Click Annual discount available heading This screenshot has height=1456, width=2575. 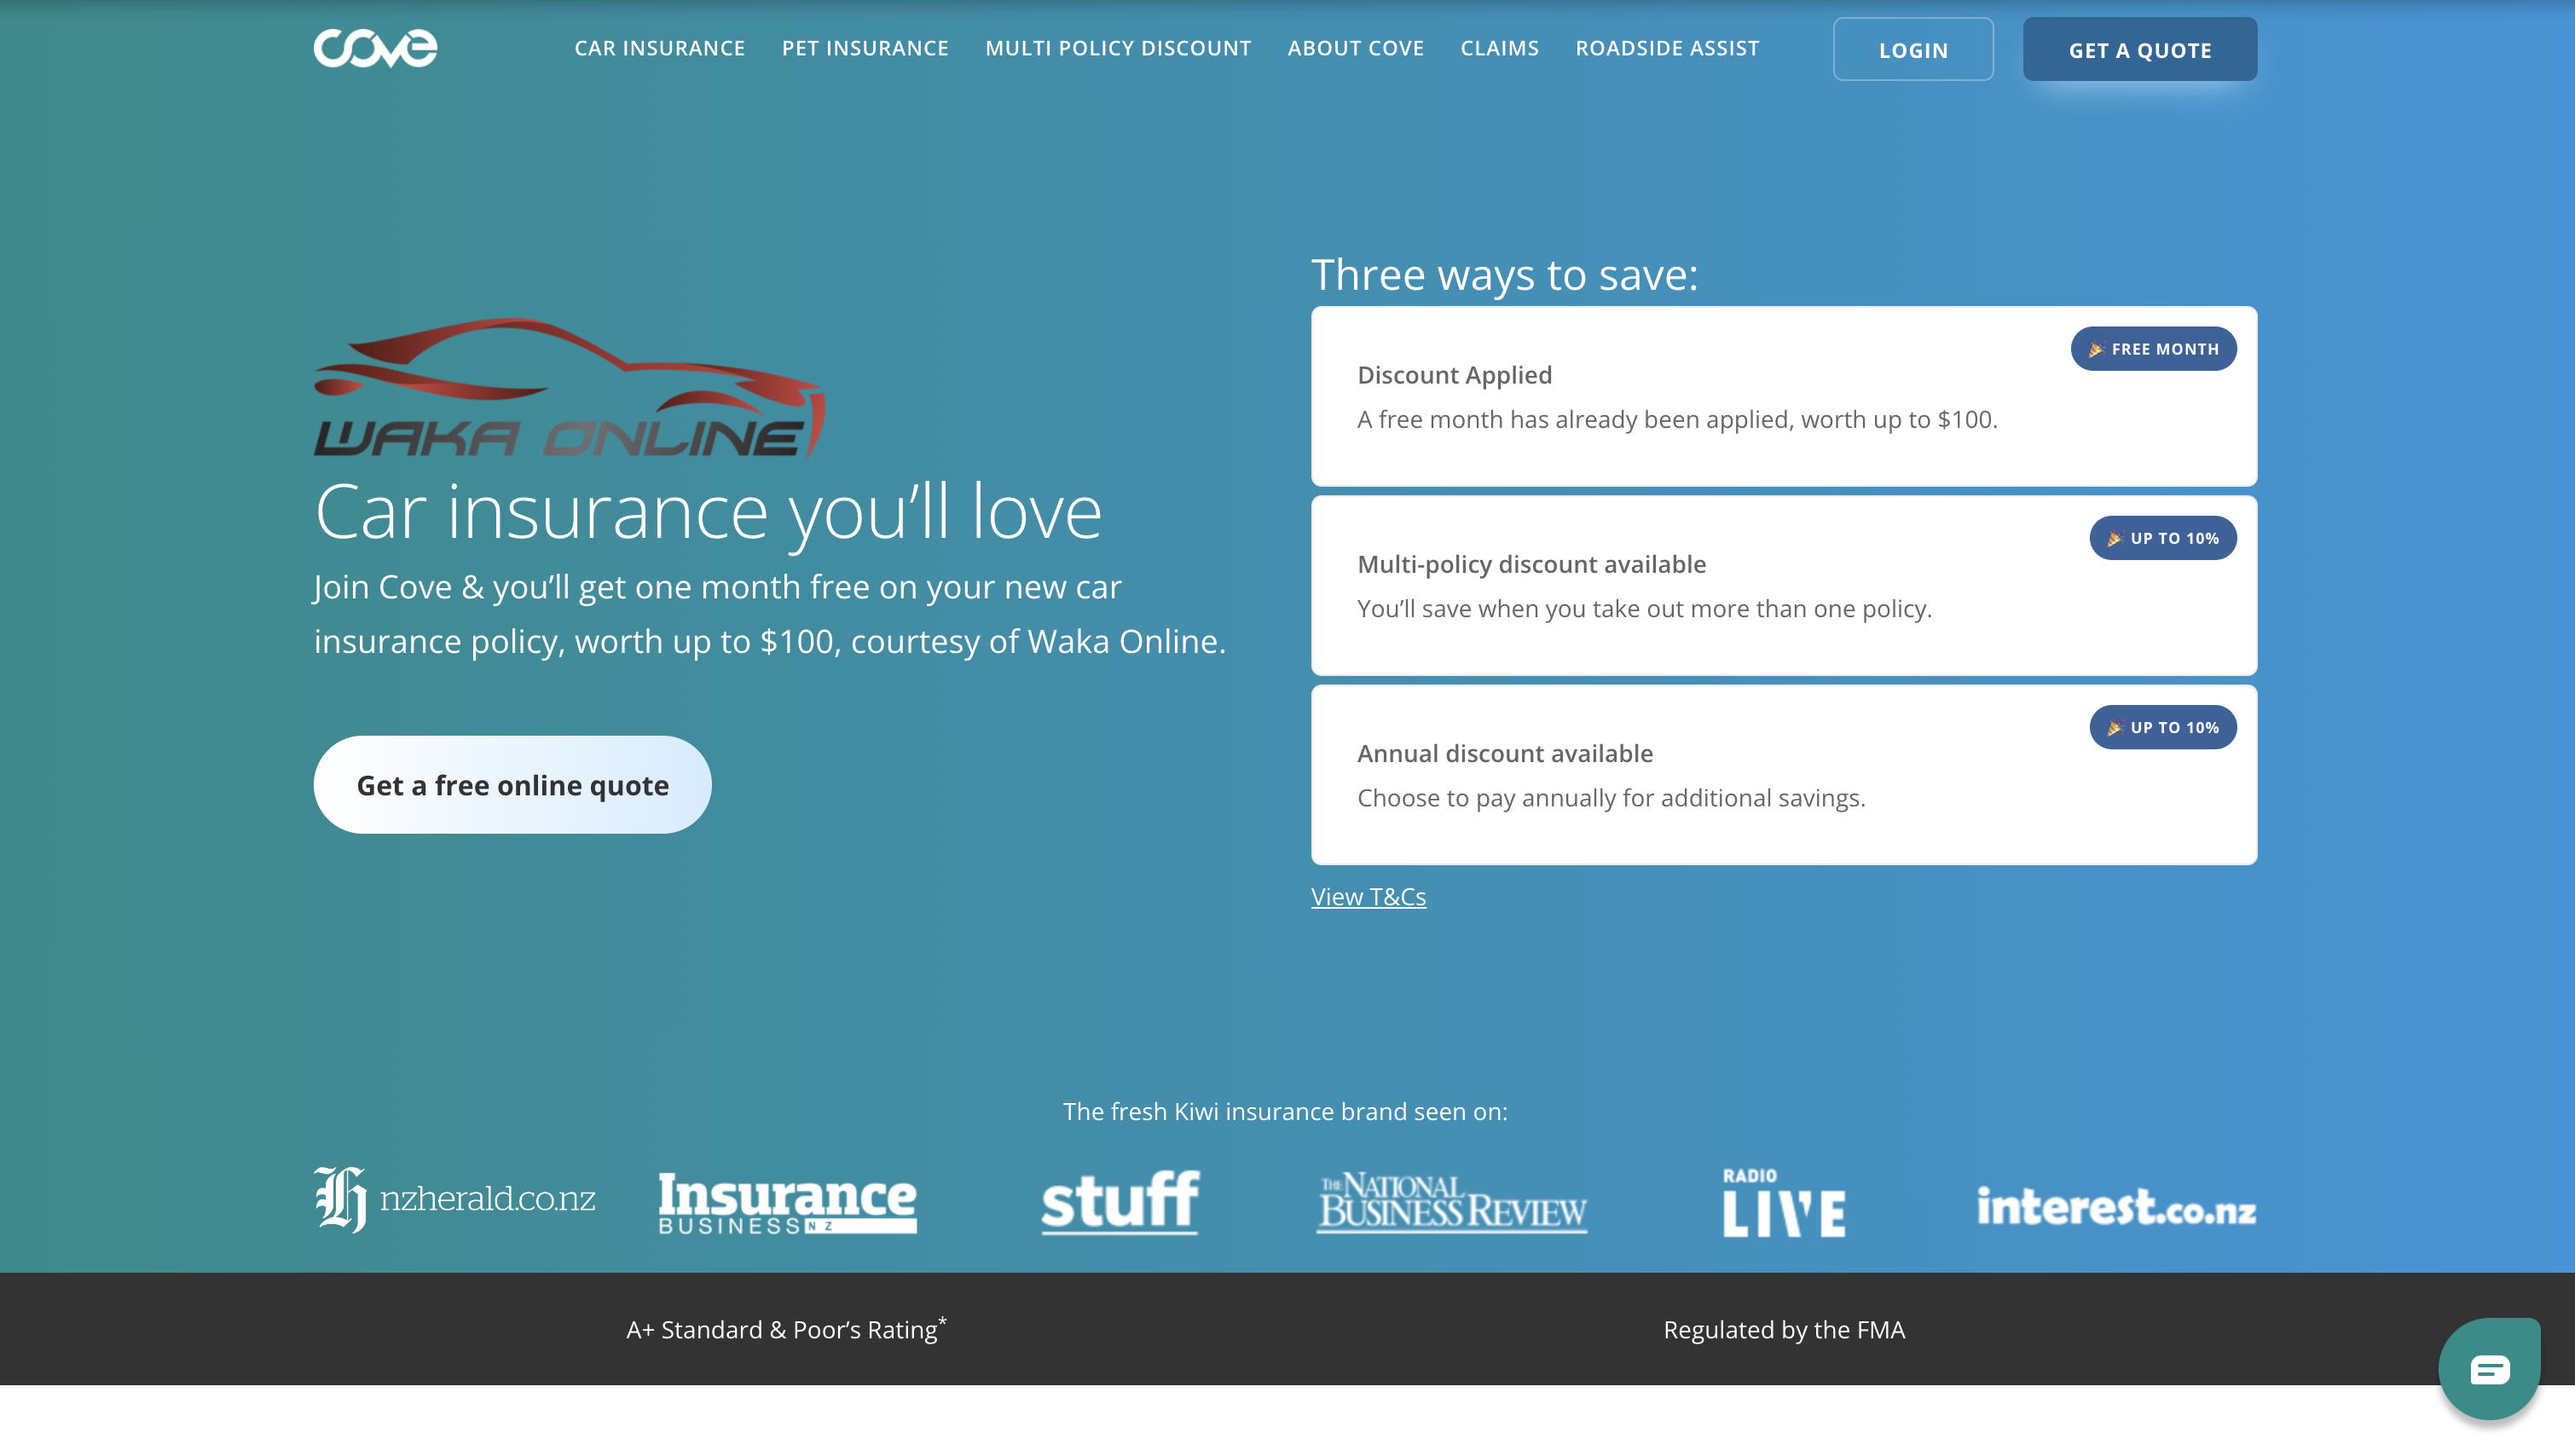[1505, 753]
